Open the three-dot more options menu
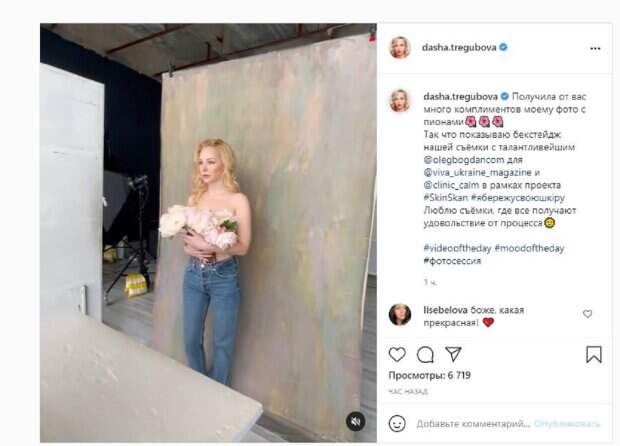Image resolution: width=620 pixels, height=446 pixels. pyautogui.click(x=595, y=48)
